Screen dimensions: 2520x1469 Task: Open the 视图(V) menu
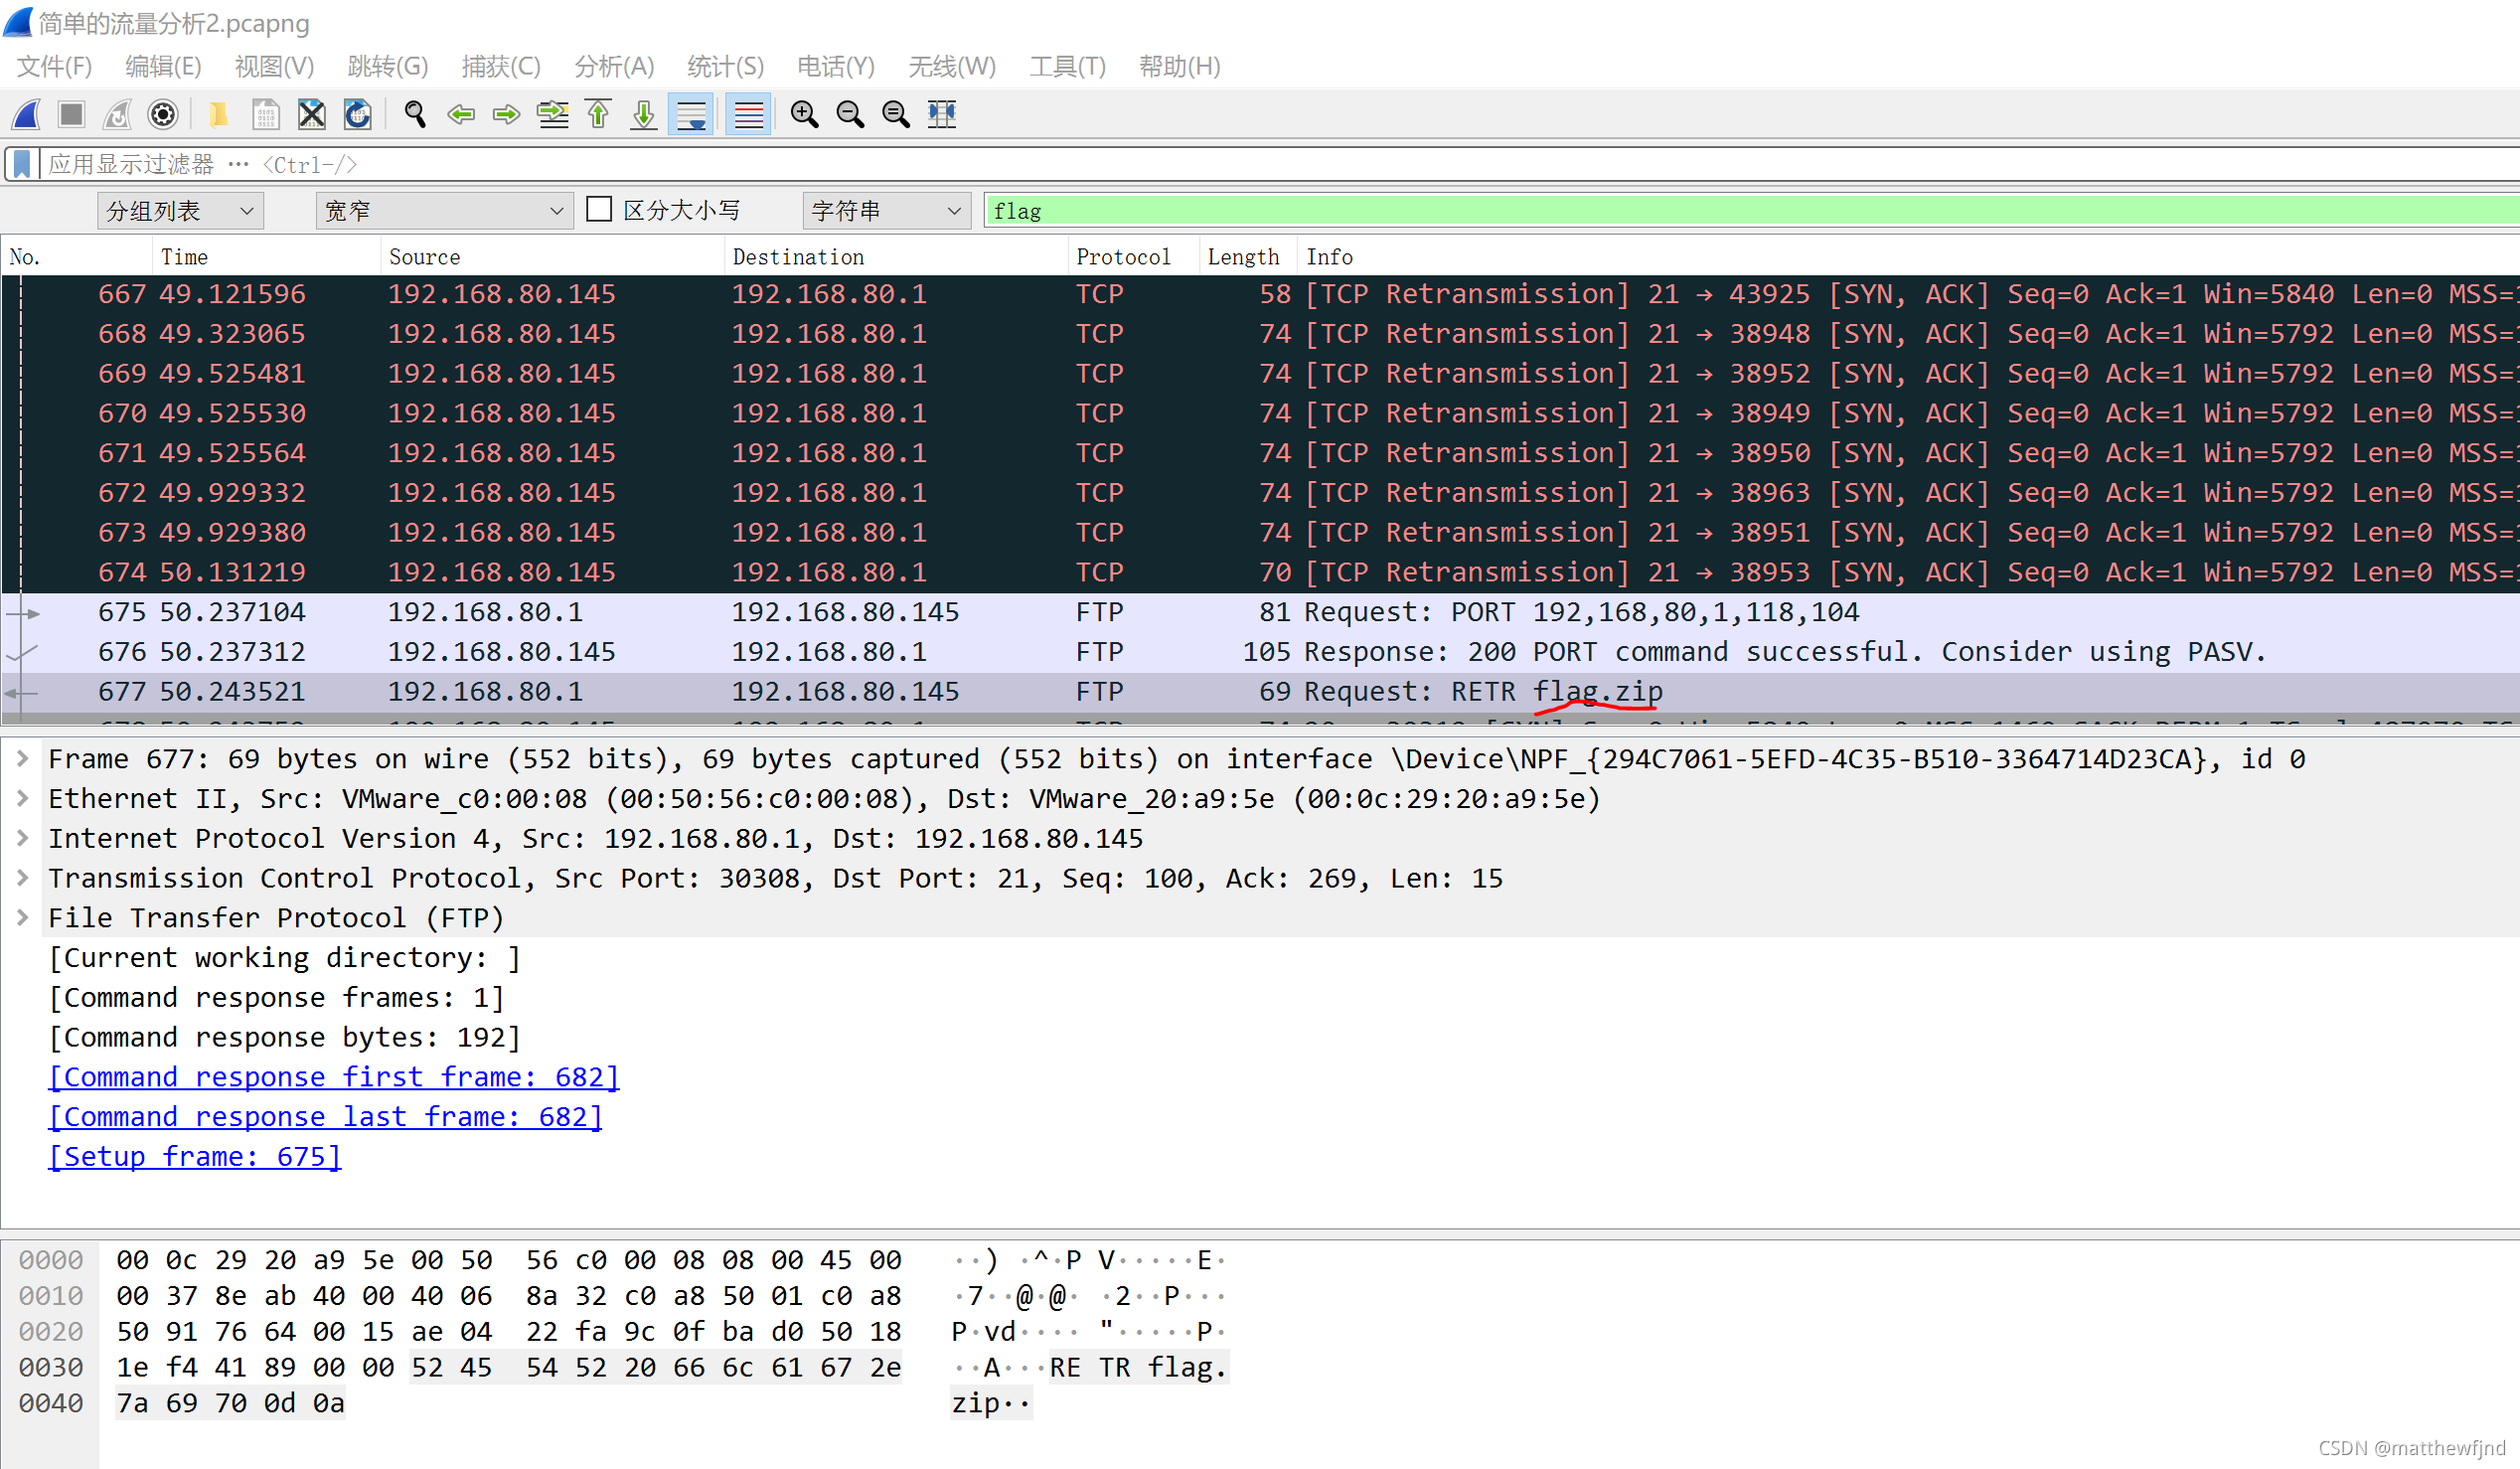[275, 67]
